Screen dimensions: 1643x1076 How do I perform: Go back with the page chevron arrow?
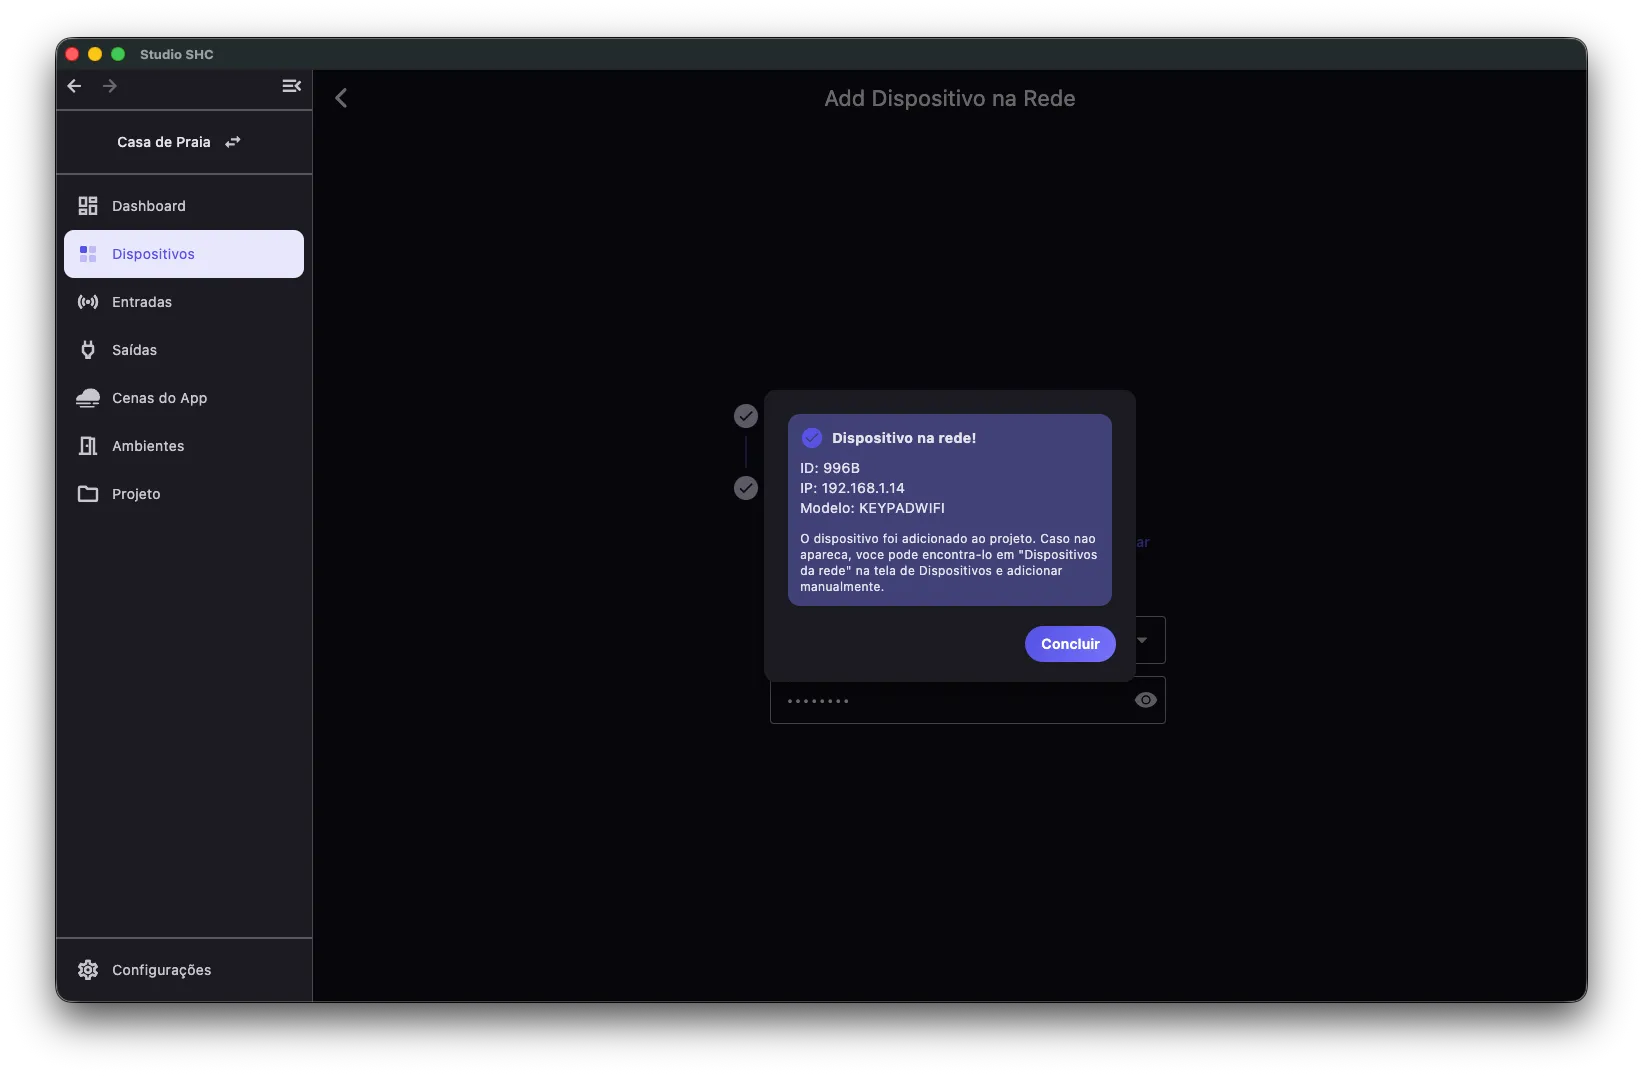(341, 98)
